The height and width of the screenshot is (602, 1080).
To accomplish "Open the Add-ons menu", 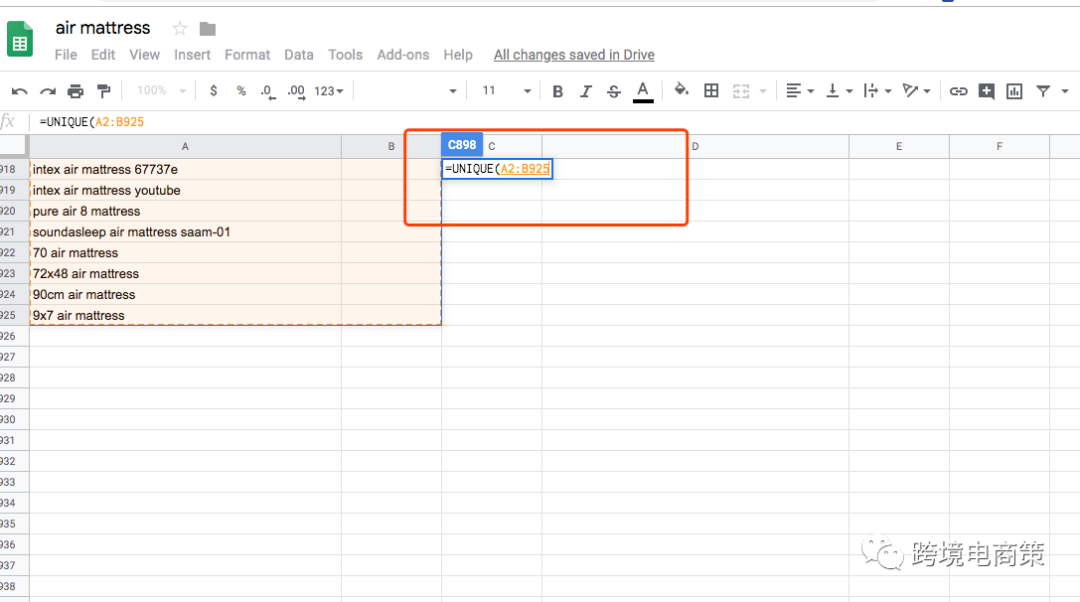I will (403, 55).
